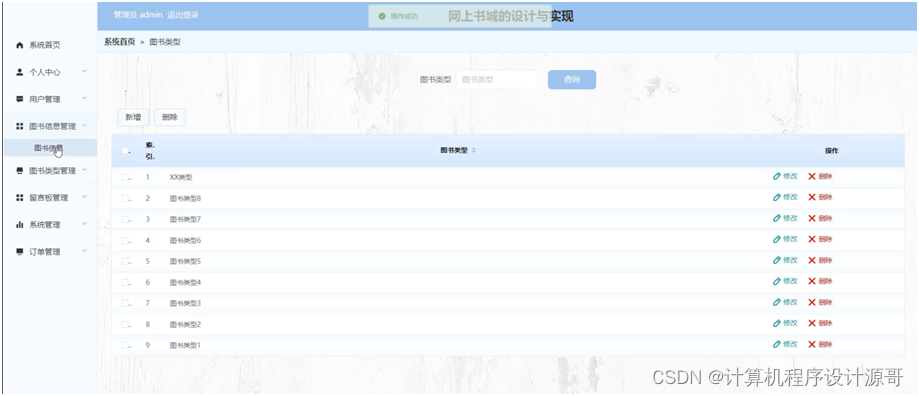Screen dimensions: 919x396
Task: Open the 用户管理 menu label
Action: [x=45, y=99]
